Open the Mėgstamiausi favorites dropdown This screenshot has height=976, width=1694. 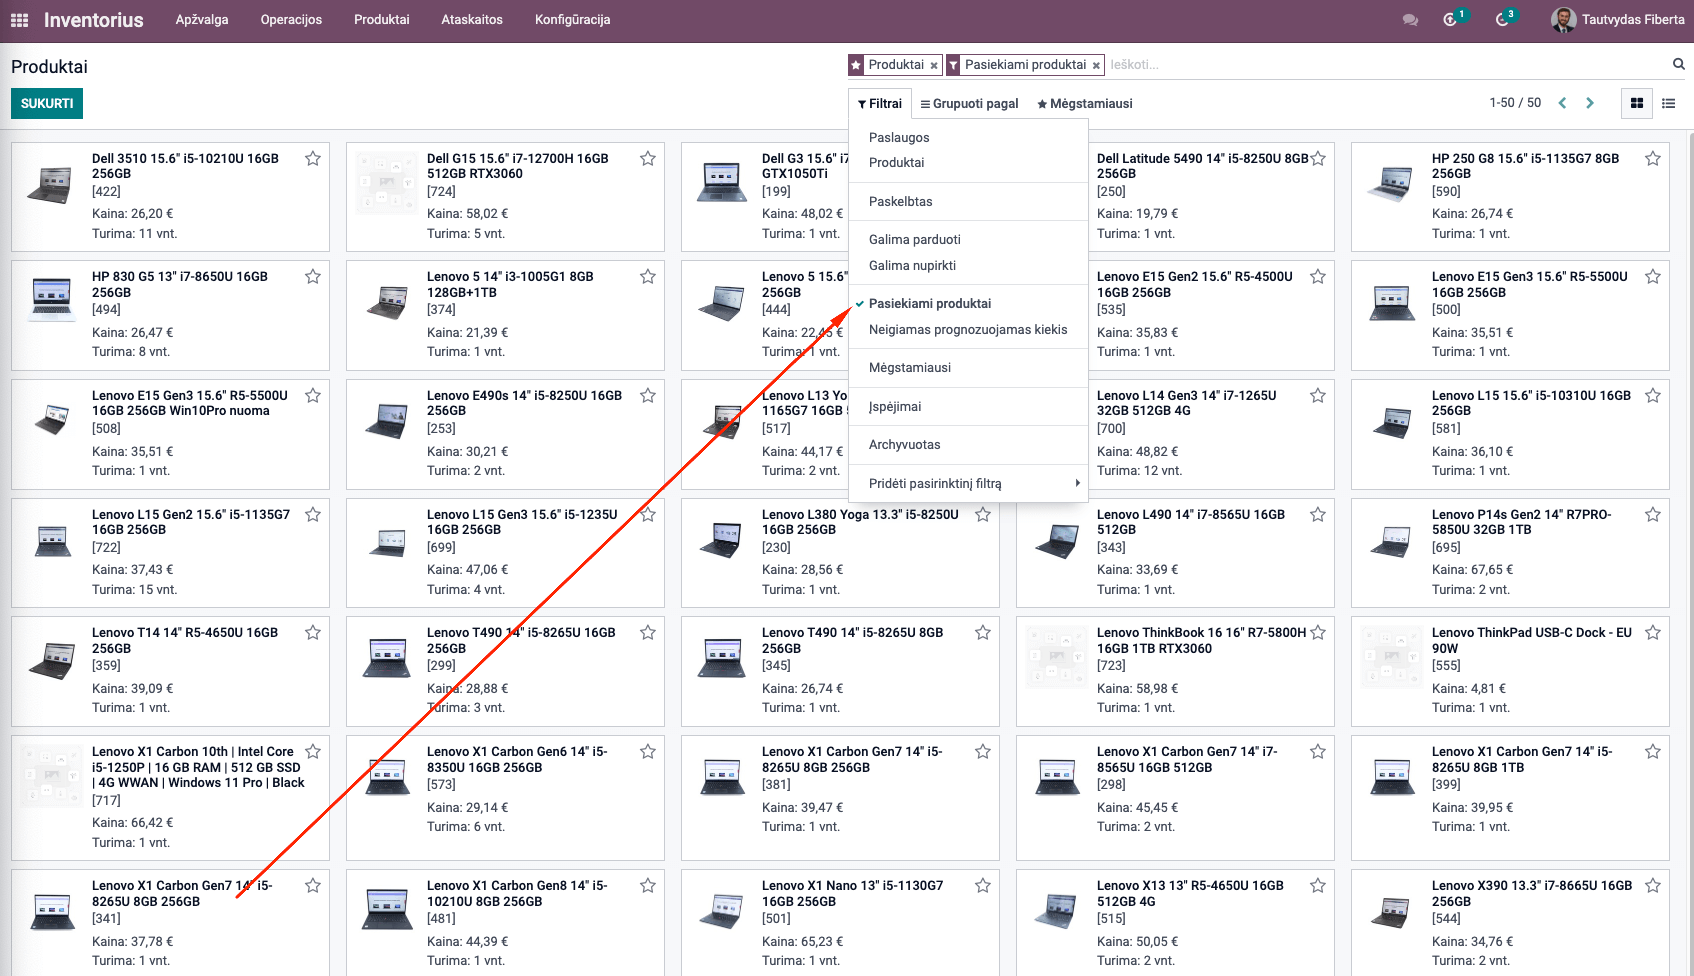pyautogui.click(x=1084, y=103)
